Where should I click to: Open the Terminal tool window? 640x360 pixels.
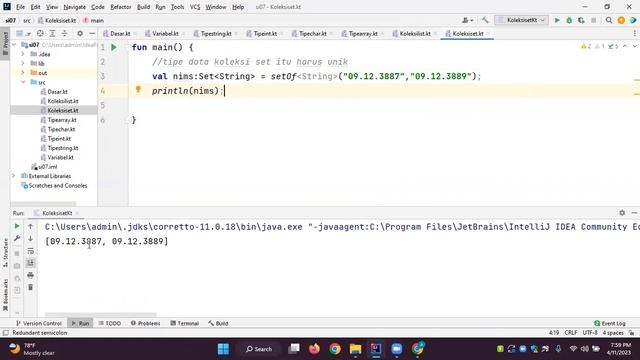[184, 323]
